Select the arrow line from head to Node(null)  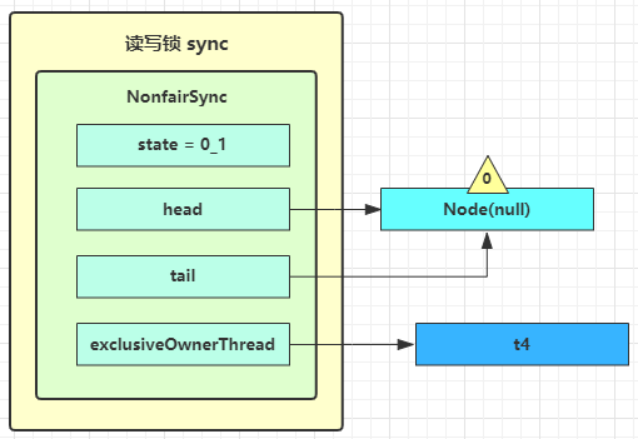[330, 209]
